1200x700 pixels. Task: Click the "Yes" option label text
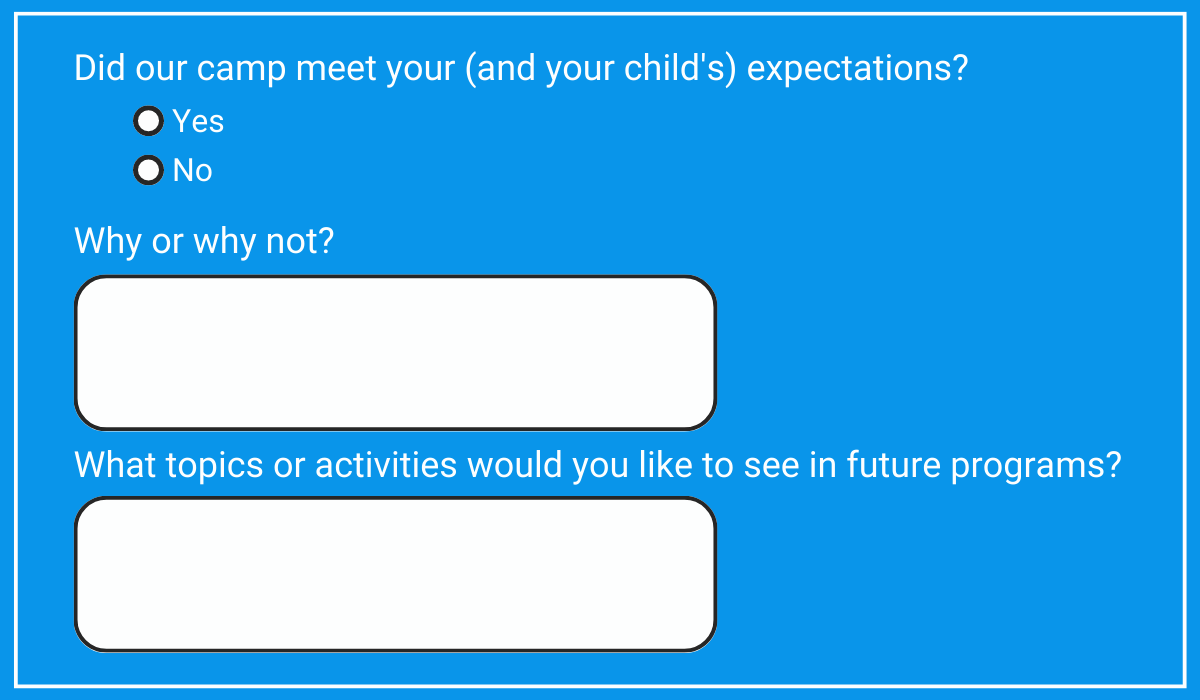198,121
